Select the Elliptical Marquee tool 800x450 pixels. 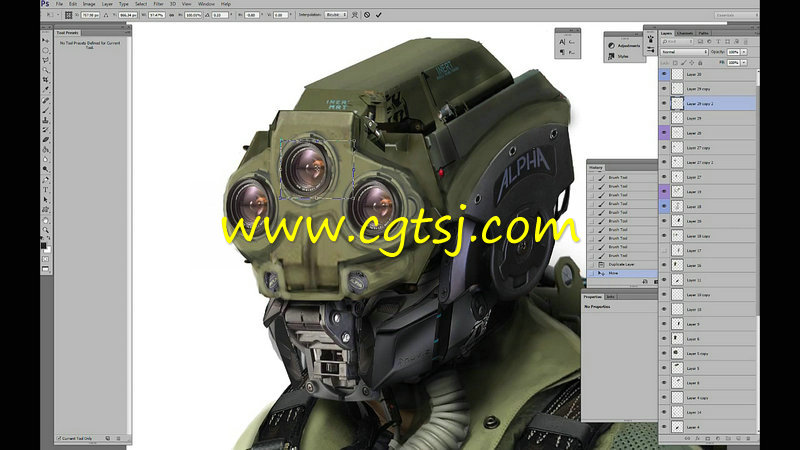[46, 51]
